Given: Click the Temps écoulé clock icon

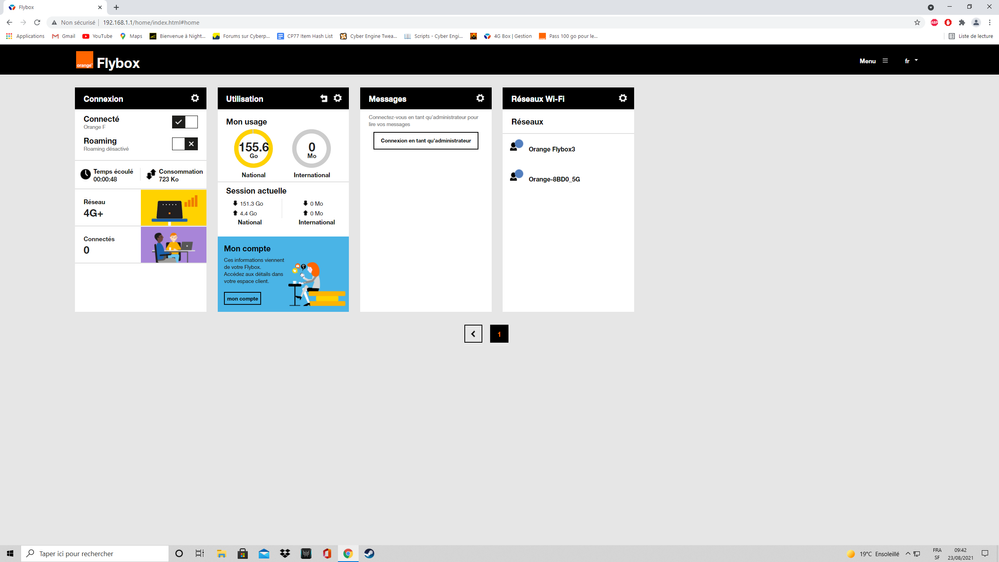Looking at the screenshot, I should [85, 174].
